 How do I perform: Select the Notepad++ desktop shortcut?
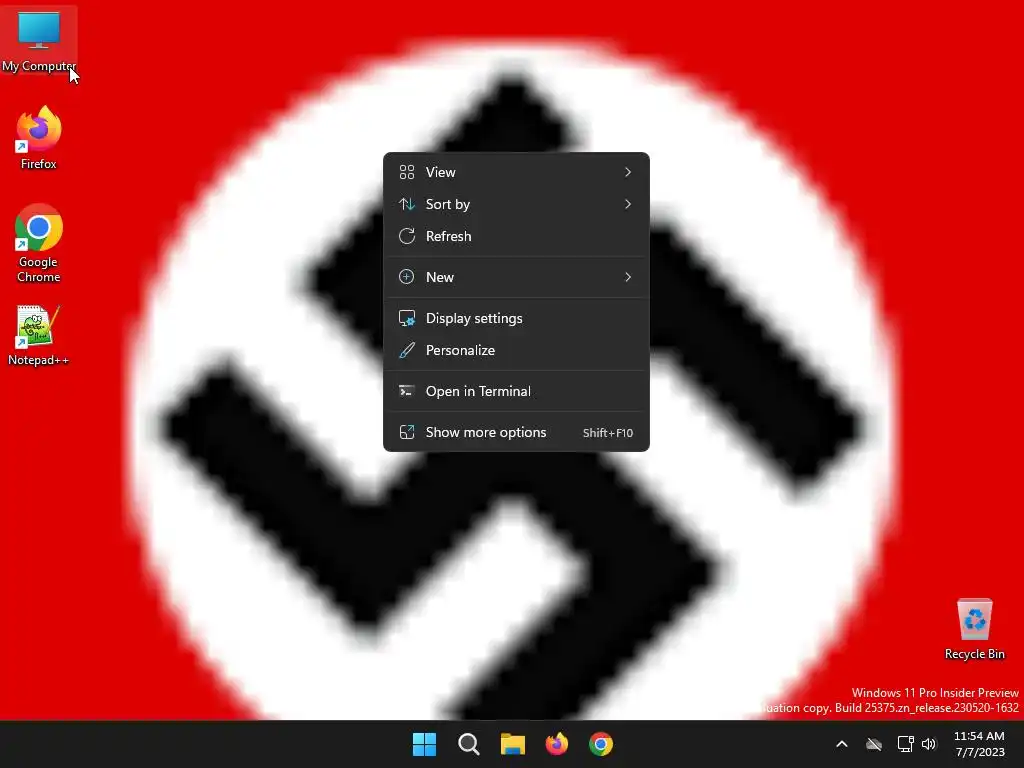coord(38,335)
